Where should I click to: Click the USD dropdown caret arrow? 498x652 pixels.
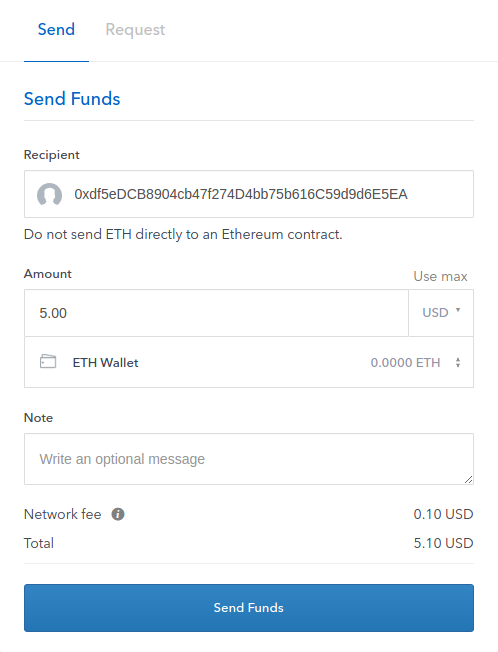click(458, 310)
